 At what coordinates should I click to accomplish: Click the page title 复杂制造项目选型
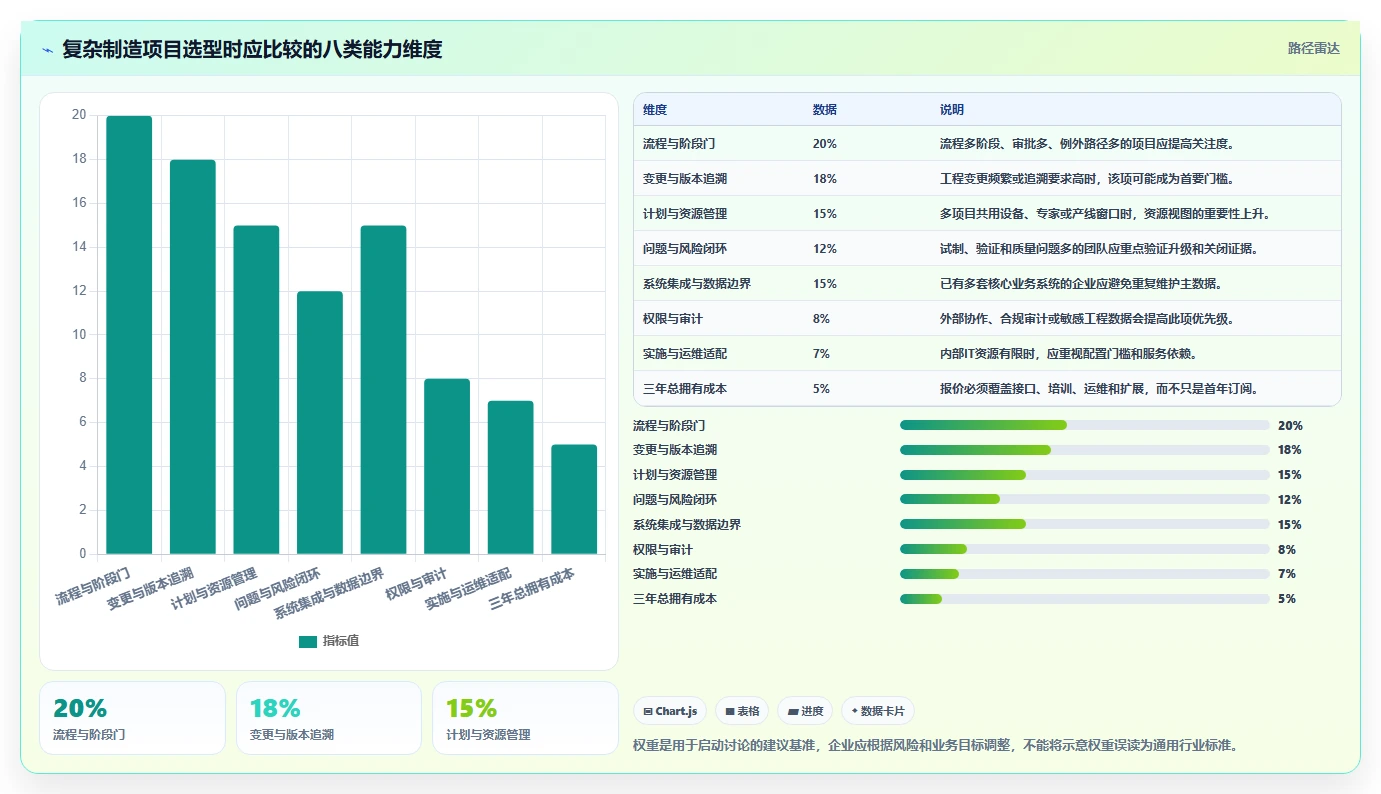pyautogui.click(x=252, y=49)
